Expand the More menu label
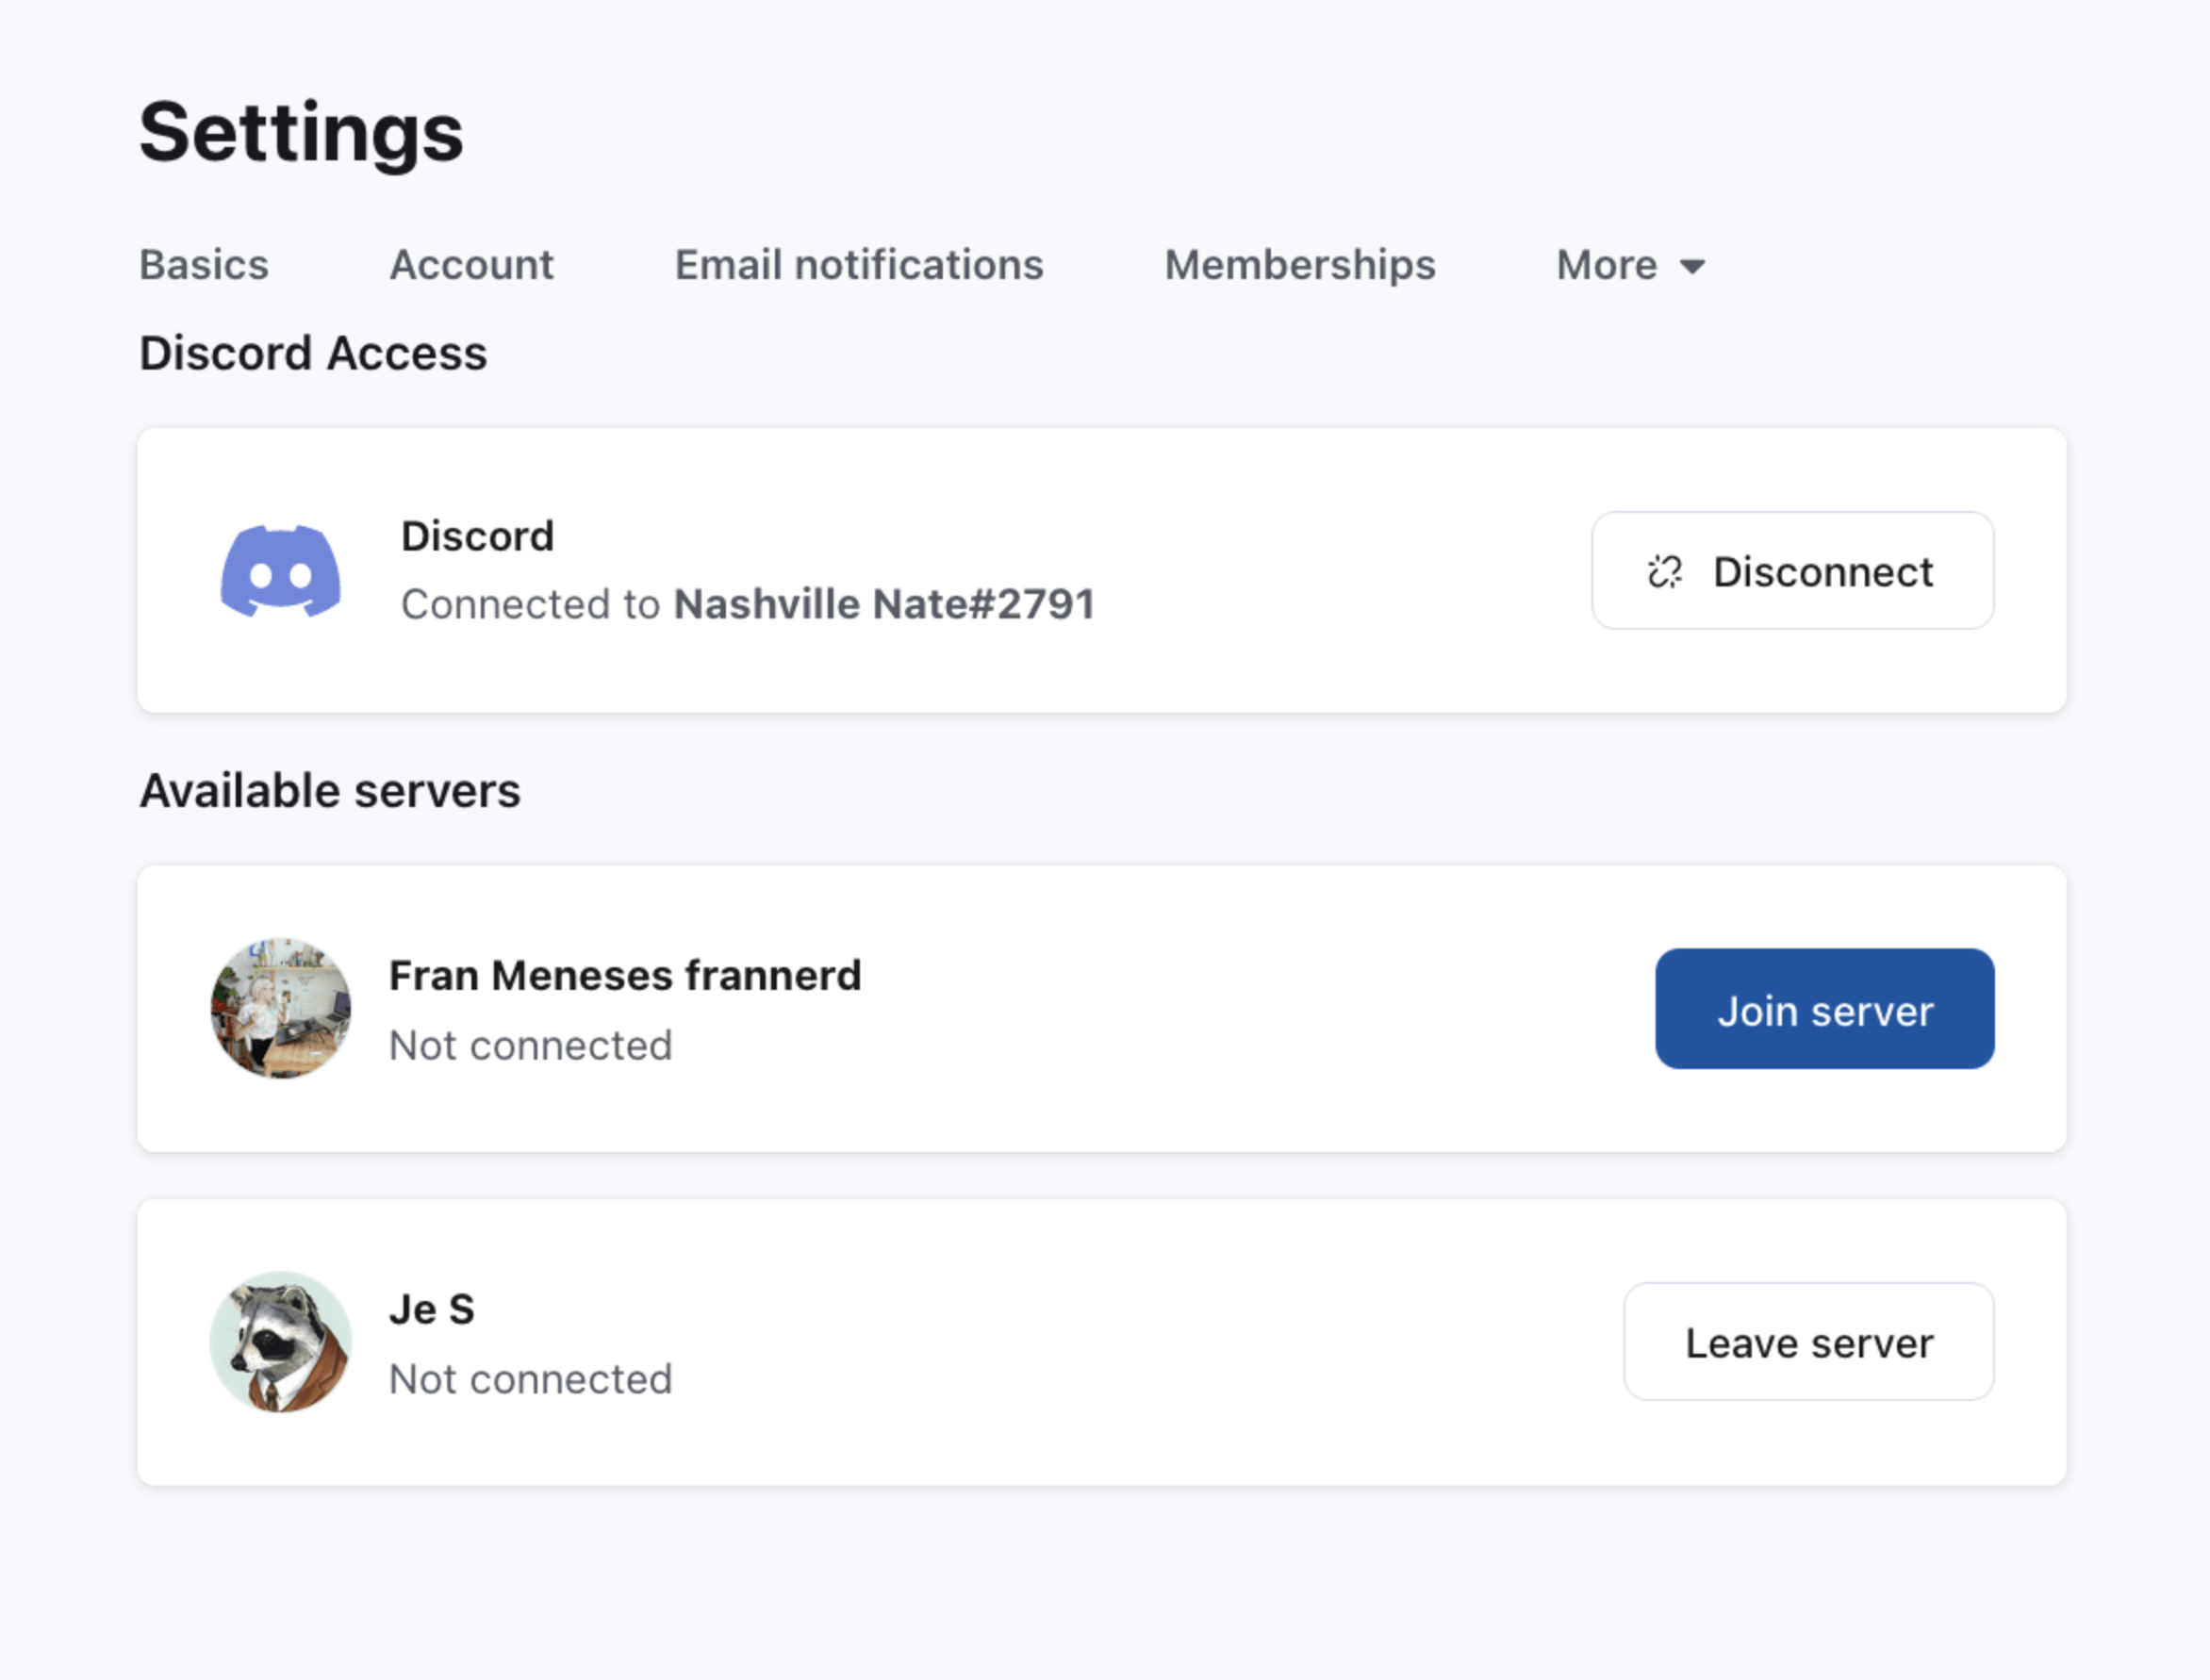 pyautogui.click(x=1606, y=265)
